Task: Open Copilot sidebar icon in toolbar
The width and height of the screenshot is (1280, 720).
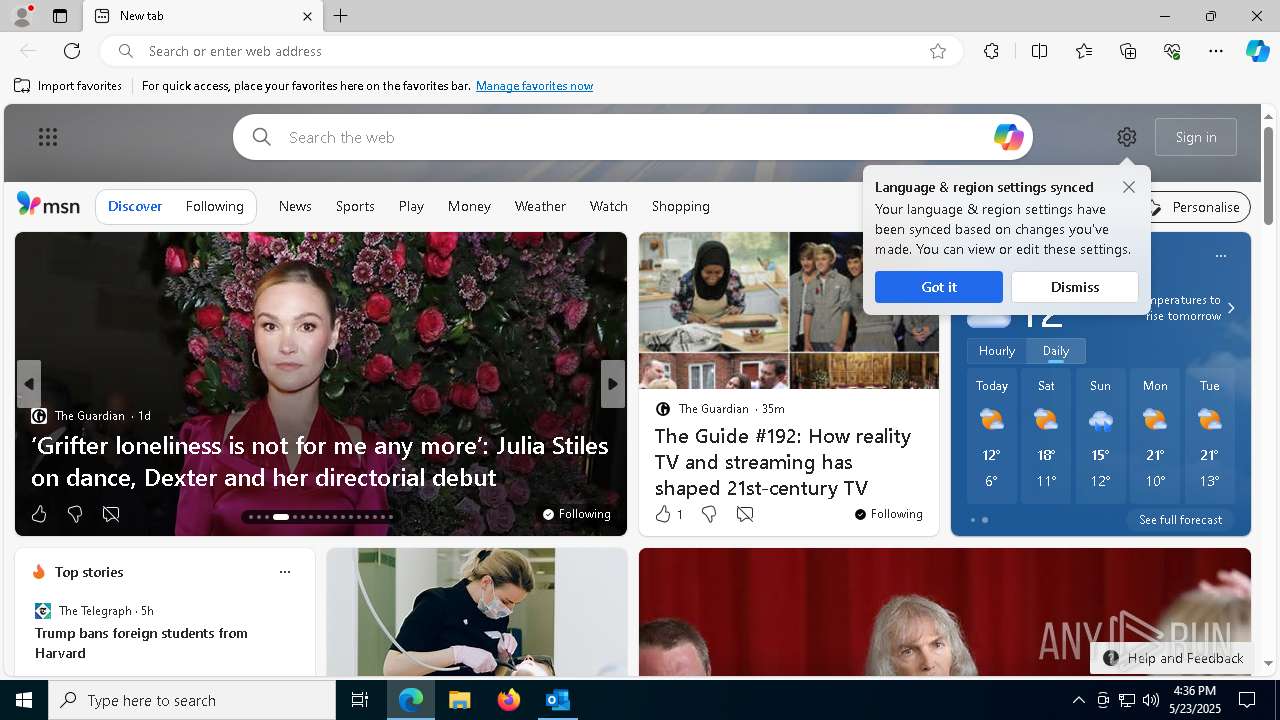Action: point(1257,51)
